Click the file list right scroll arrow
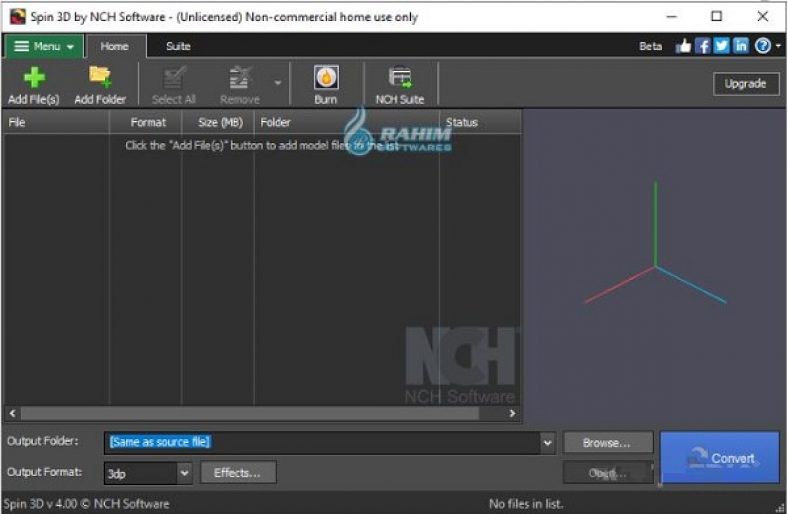 coord(512,413)
